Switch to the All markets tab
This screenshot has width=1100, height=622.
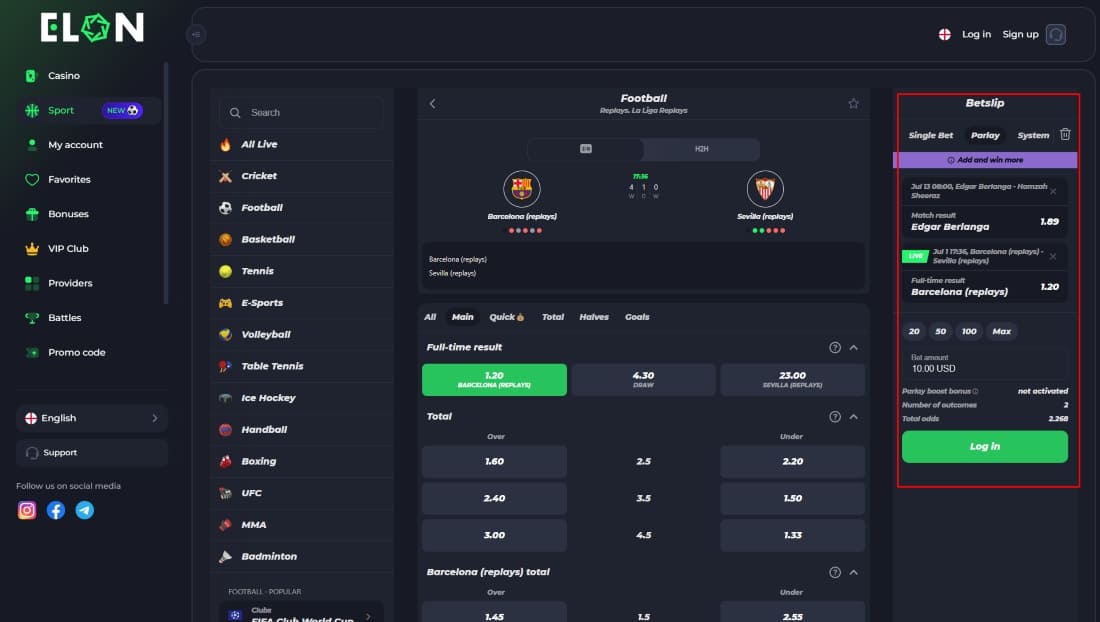[430, 317]
